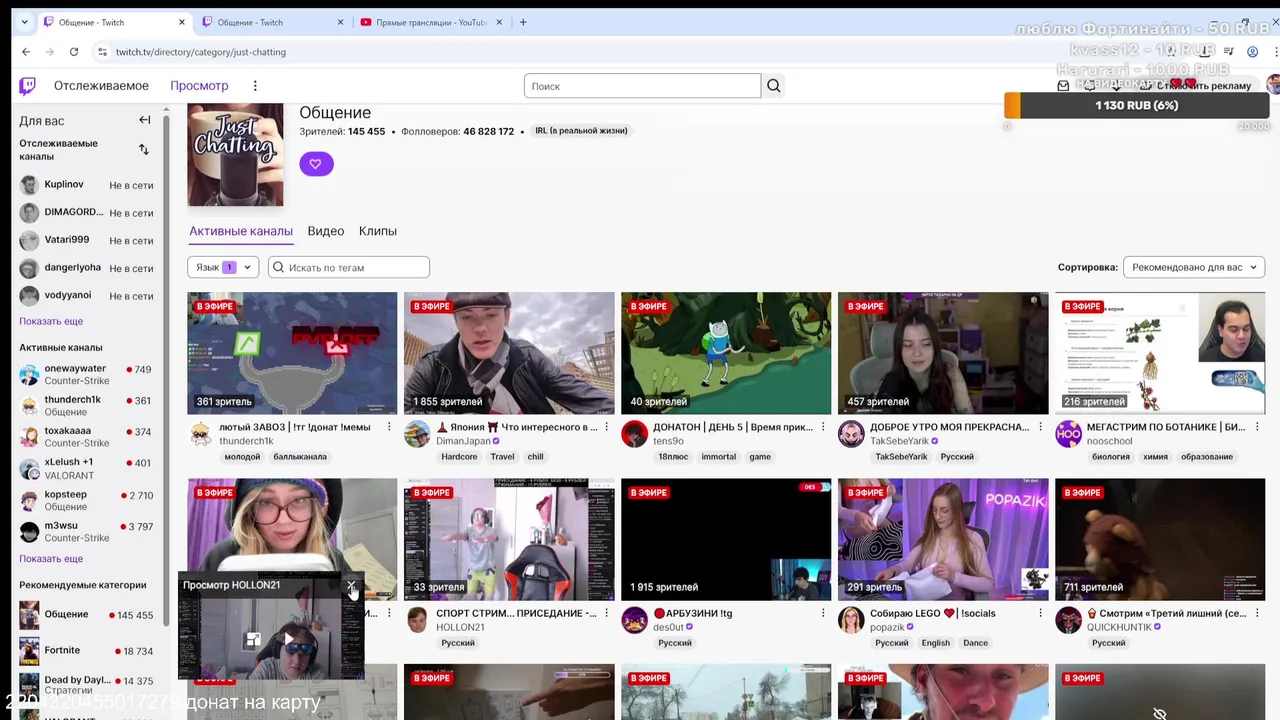Show more followed channels
The height and width of the screenshot is (720, 1280).
[51, 321]
